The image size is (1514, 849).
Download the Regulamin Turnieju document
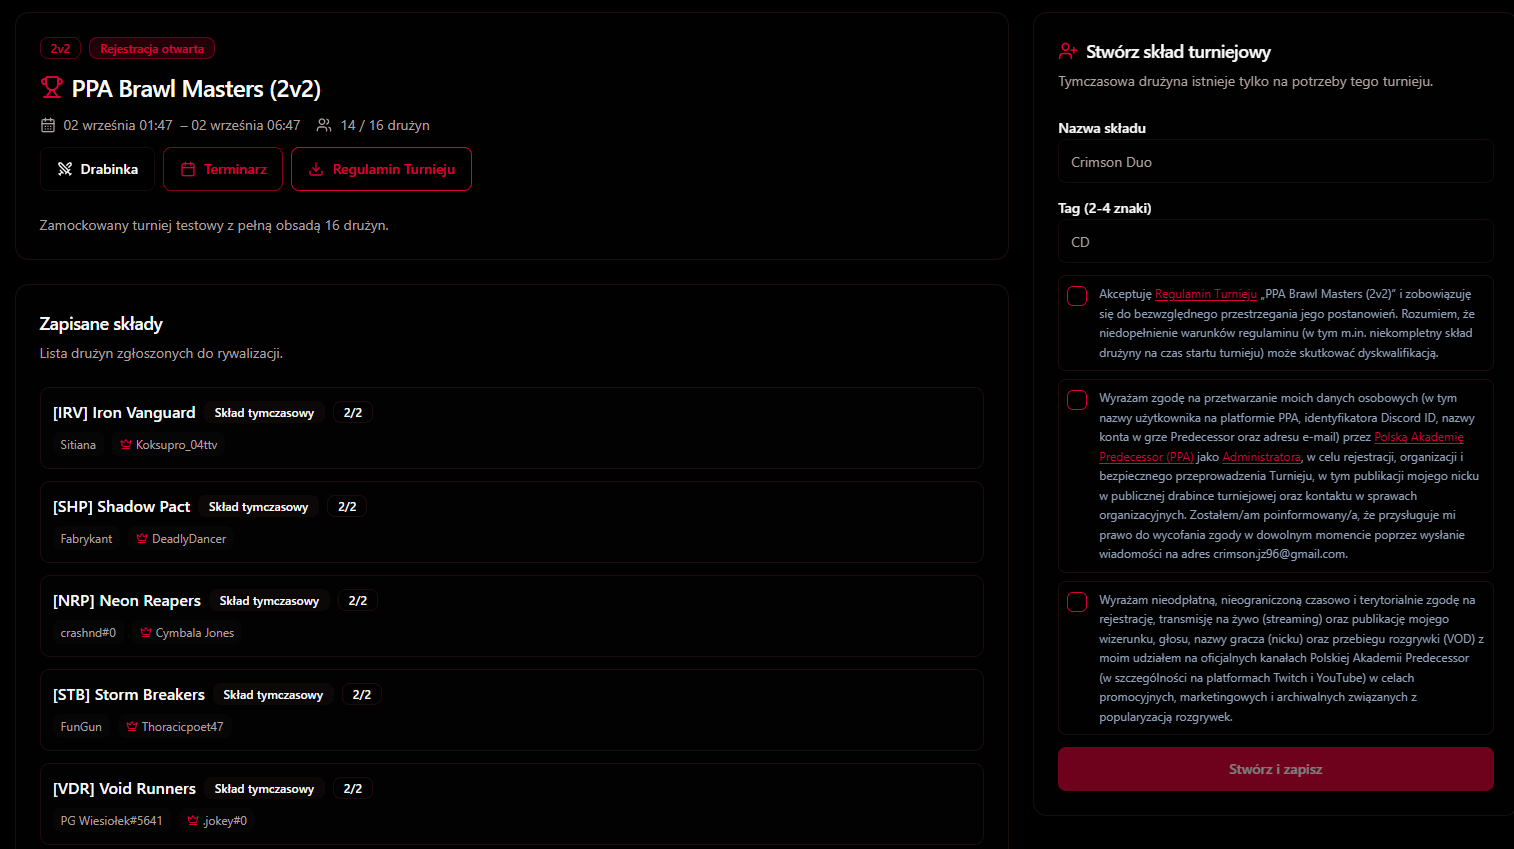(x=381, y=169)
